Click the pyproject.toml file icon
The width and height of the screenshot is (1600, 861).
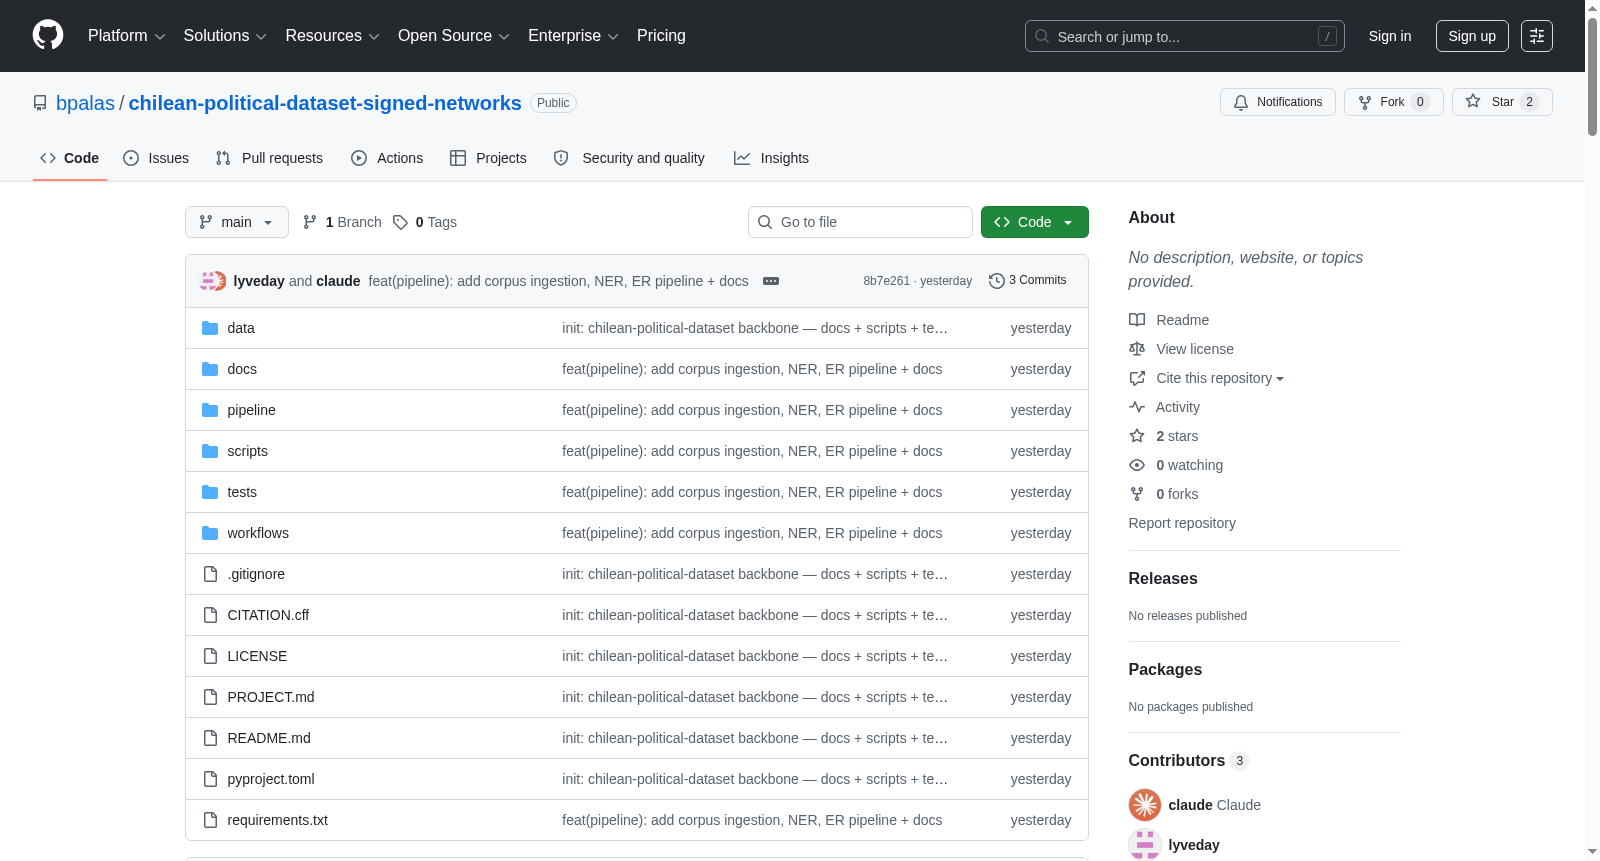click(x=210, y=779)
